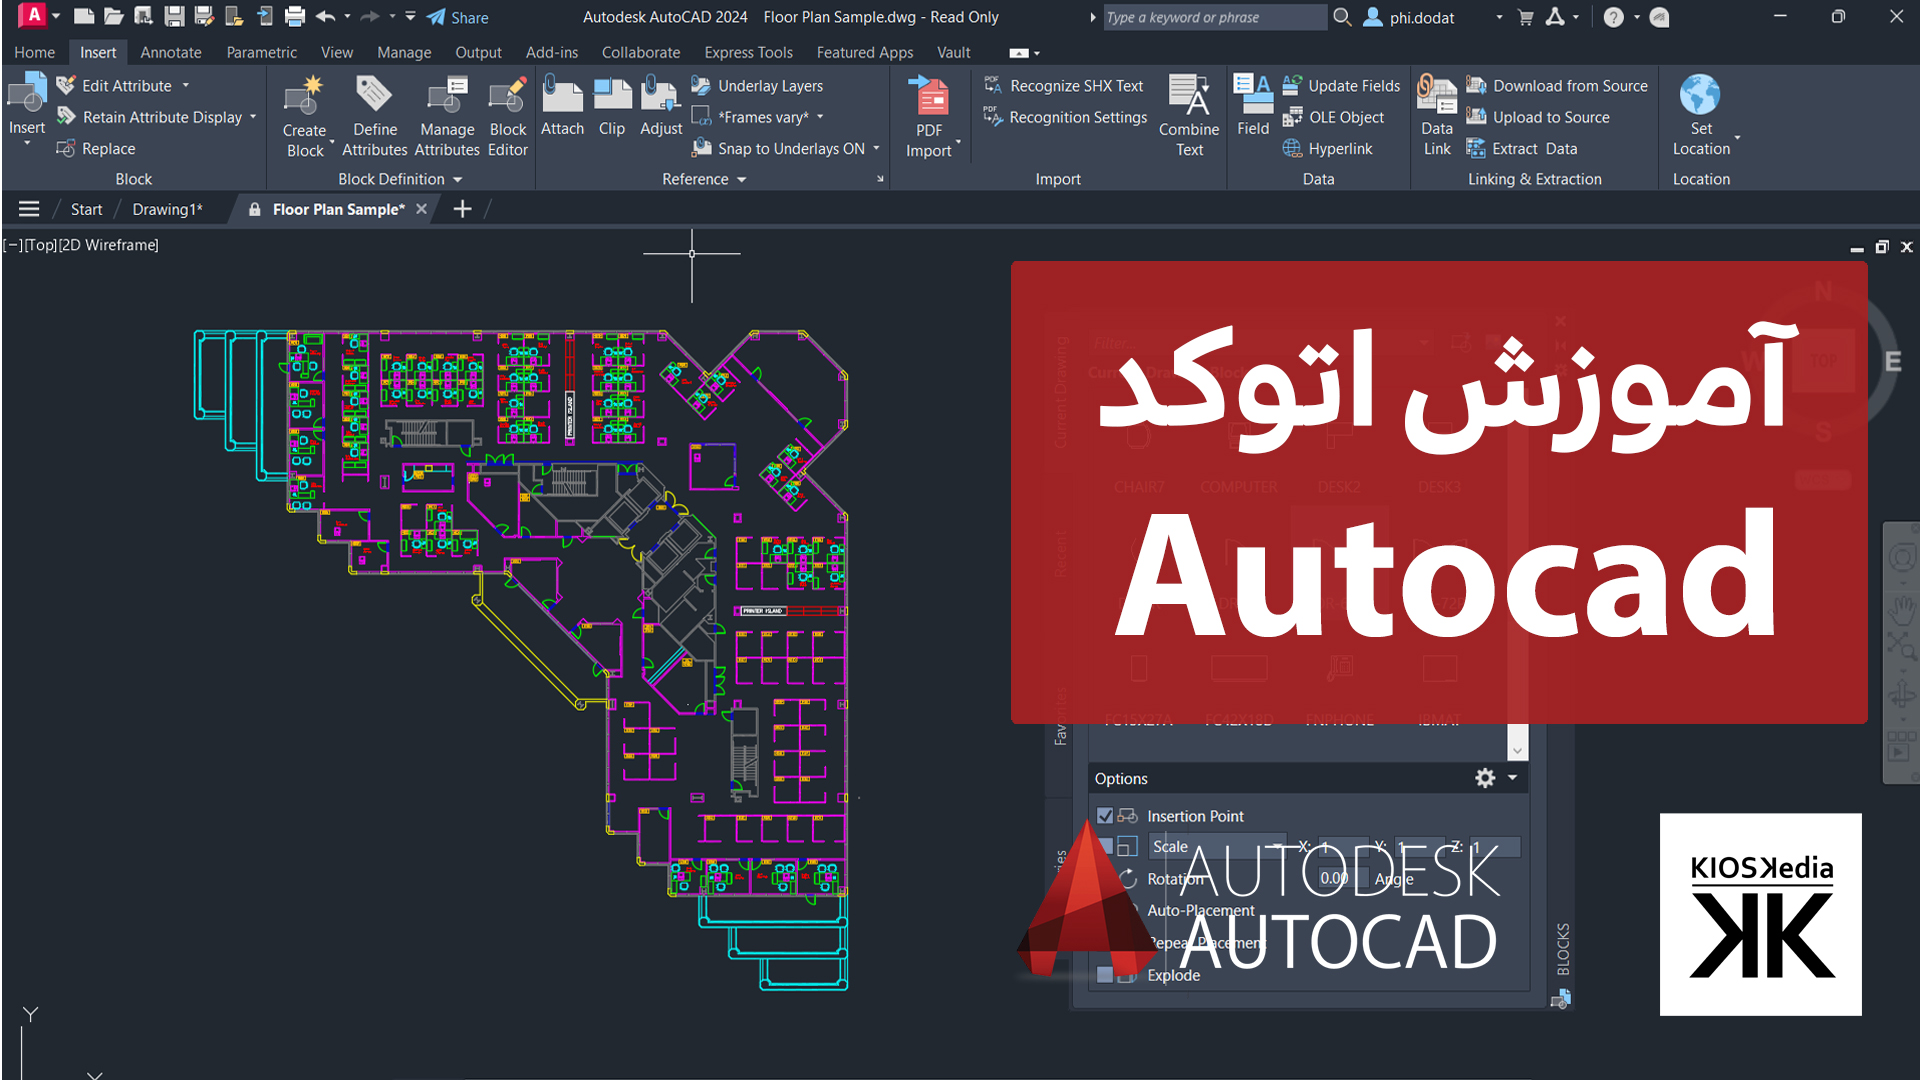The height and width of the screenshot is (1080, 1920).
Task: Toggle the Explode checkbox
Action: [x=1105, y=975]
